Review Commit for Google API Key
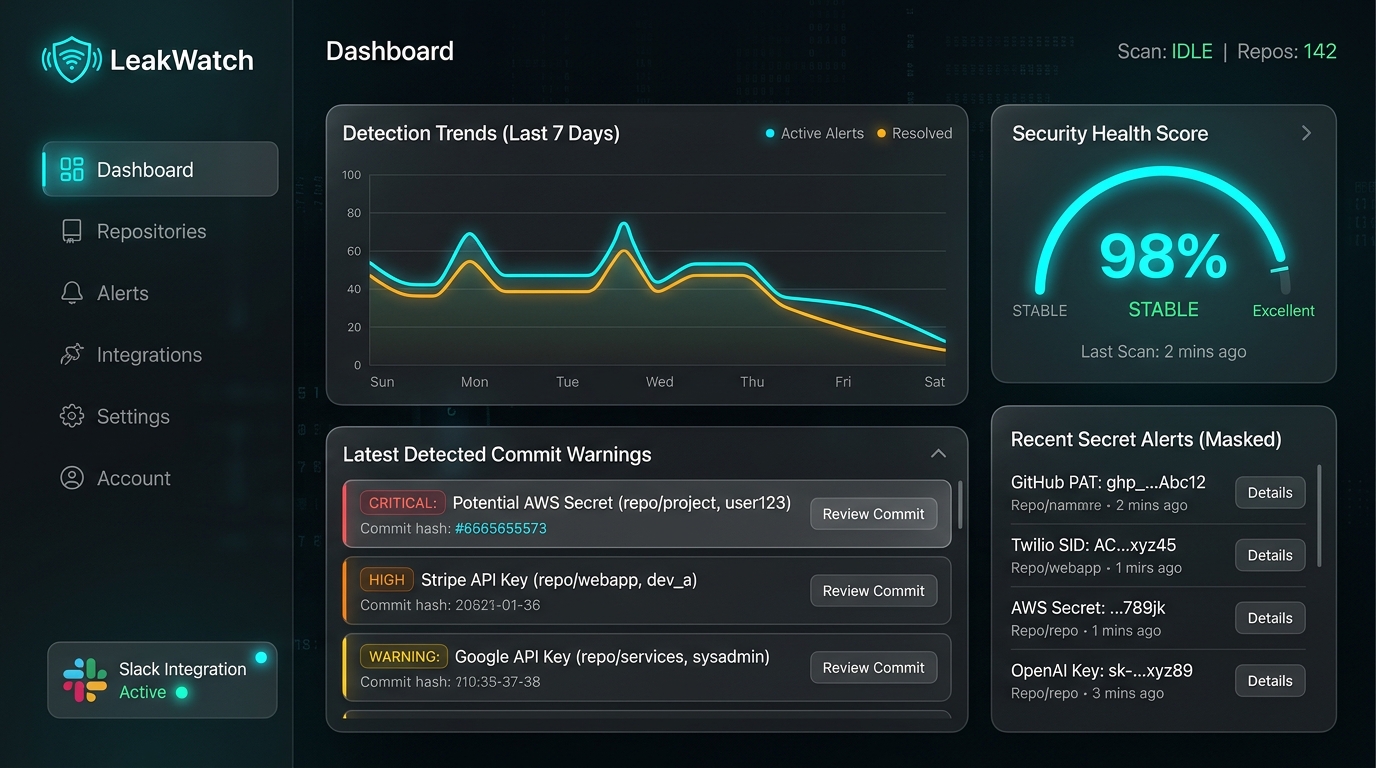The width and height of the screenshot is (1376, 768). [x=873, y=668]
